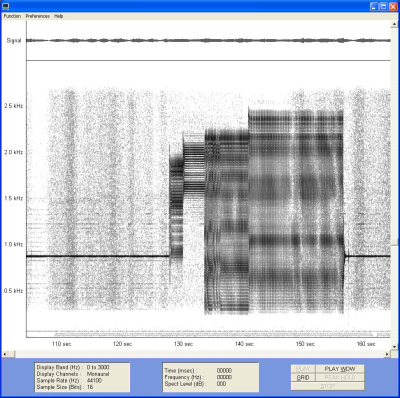The height and width of the screenshot is (398, 400).
Task: Toggle the PEAK HOLD button
Action: tap(340, 378)
